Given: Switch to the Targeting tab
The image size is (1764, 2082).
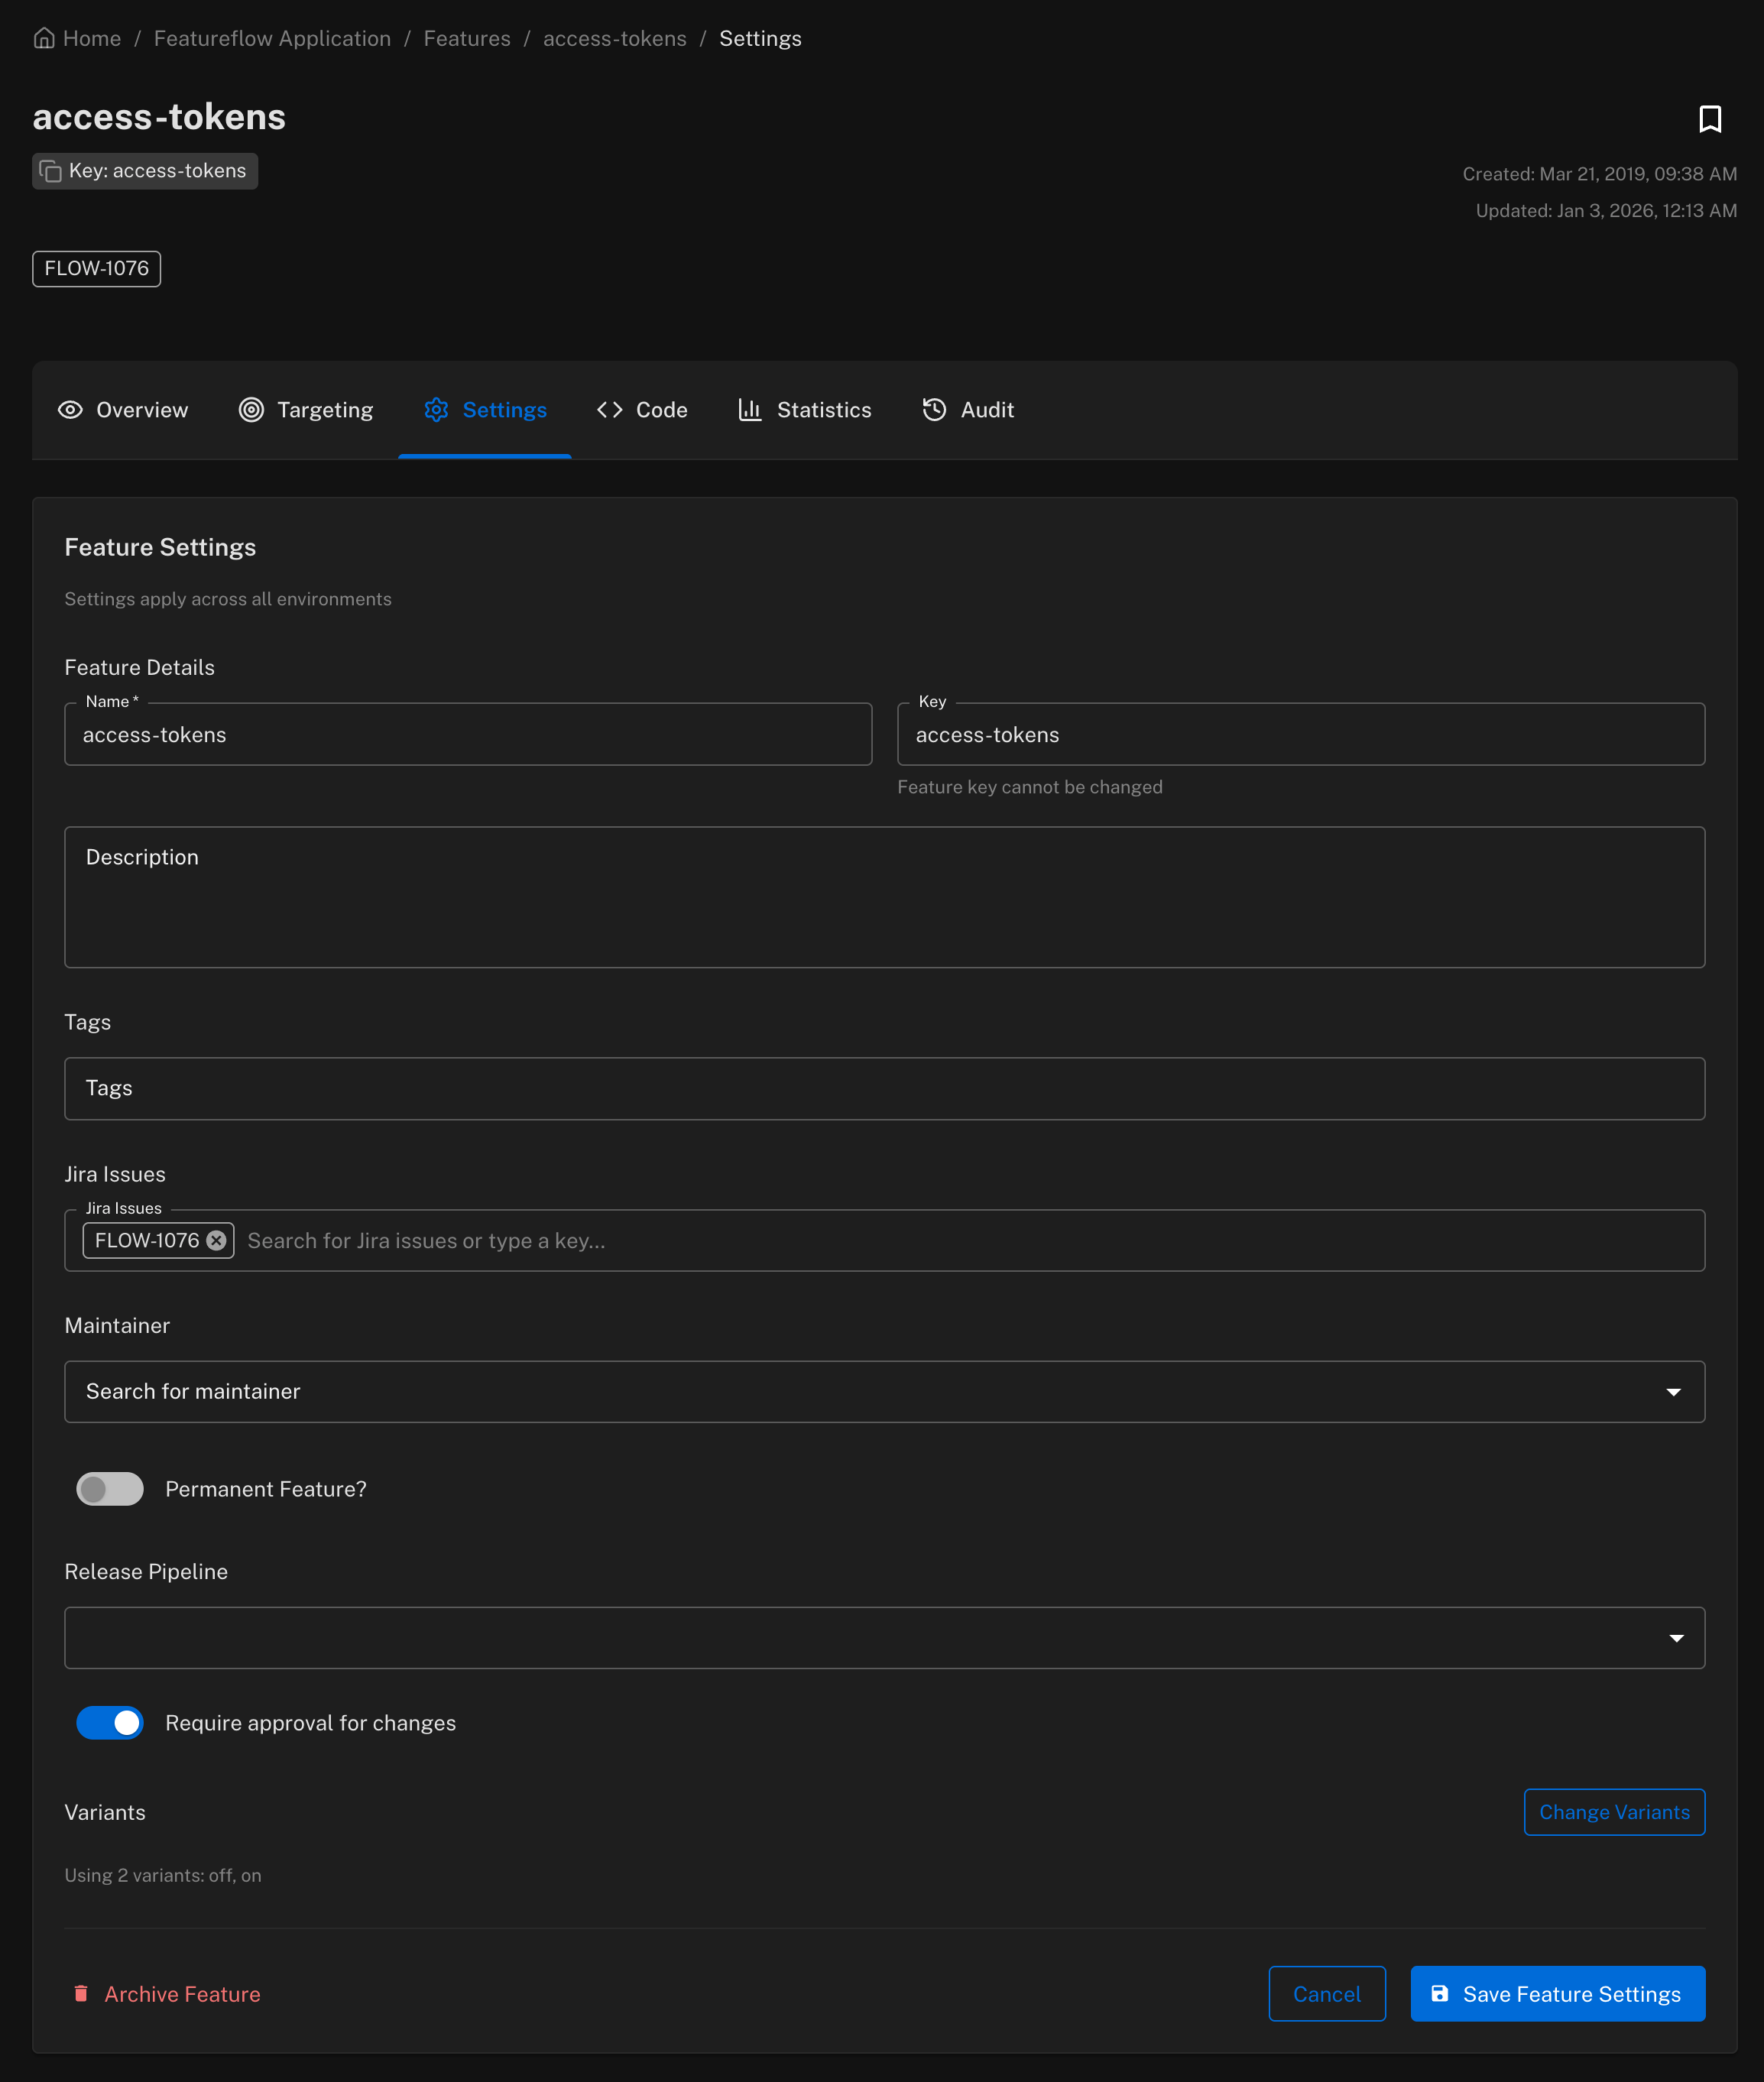Looking at the screenshot, I should pyautogui.click(x=306, y=410).
